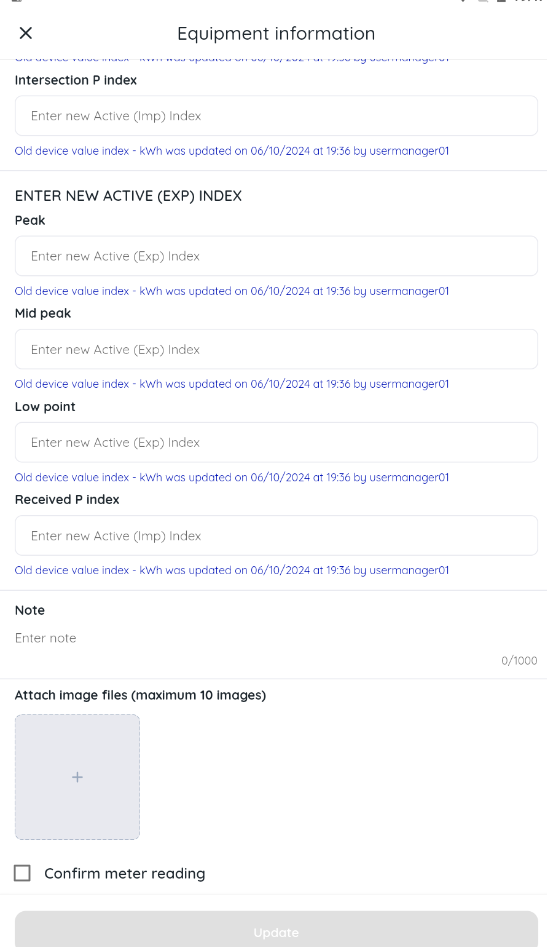Image resolution: width=547 pixels, height=947 pixels.
Task: Click old device value text under Peak
Action: click(232, 291)
